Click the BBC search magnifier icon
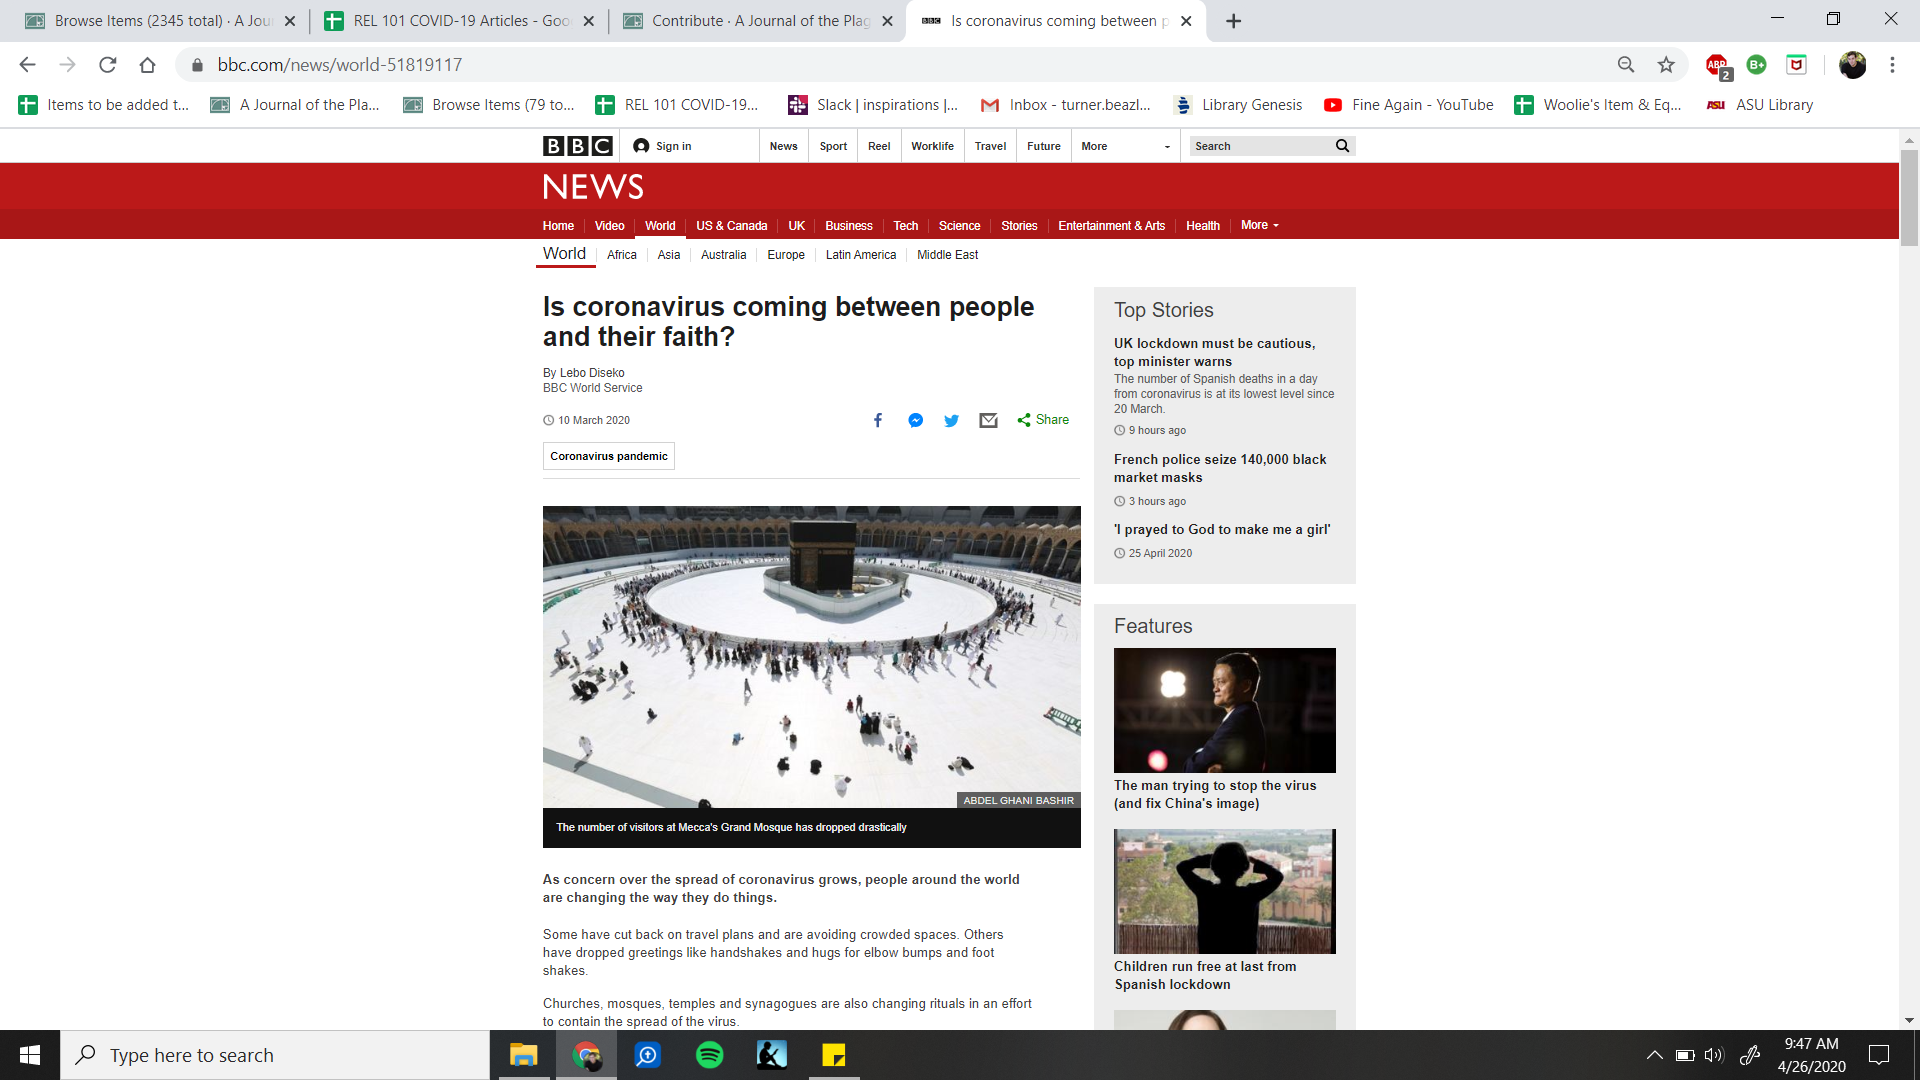The image size is (1920, 1080). (x=1342, y=146)
